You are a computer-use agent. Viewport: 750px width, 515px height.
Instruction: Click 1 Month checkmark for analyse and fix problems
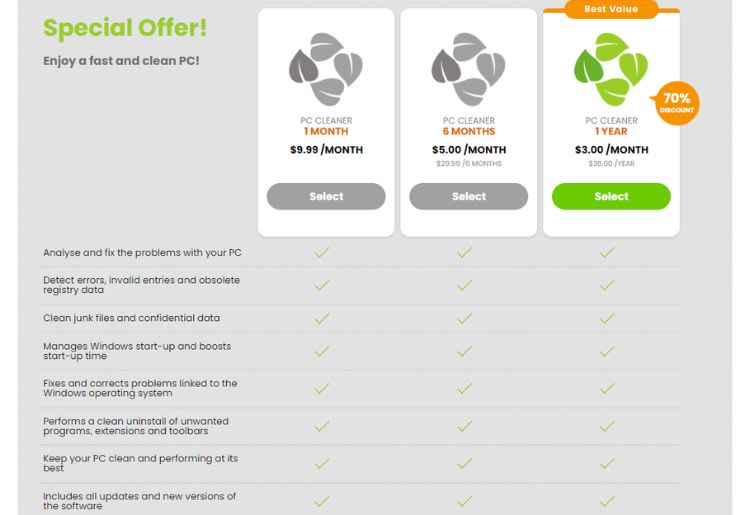[322, 253]
